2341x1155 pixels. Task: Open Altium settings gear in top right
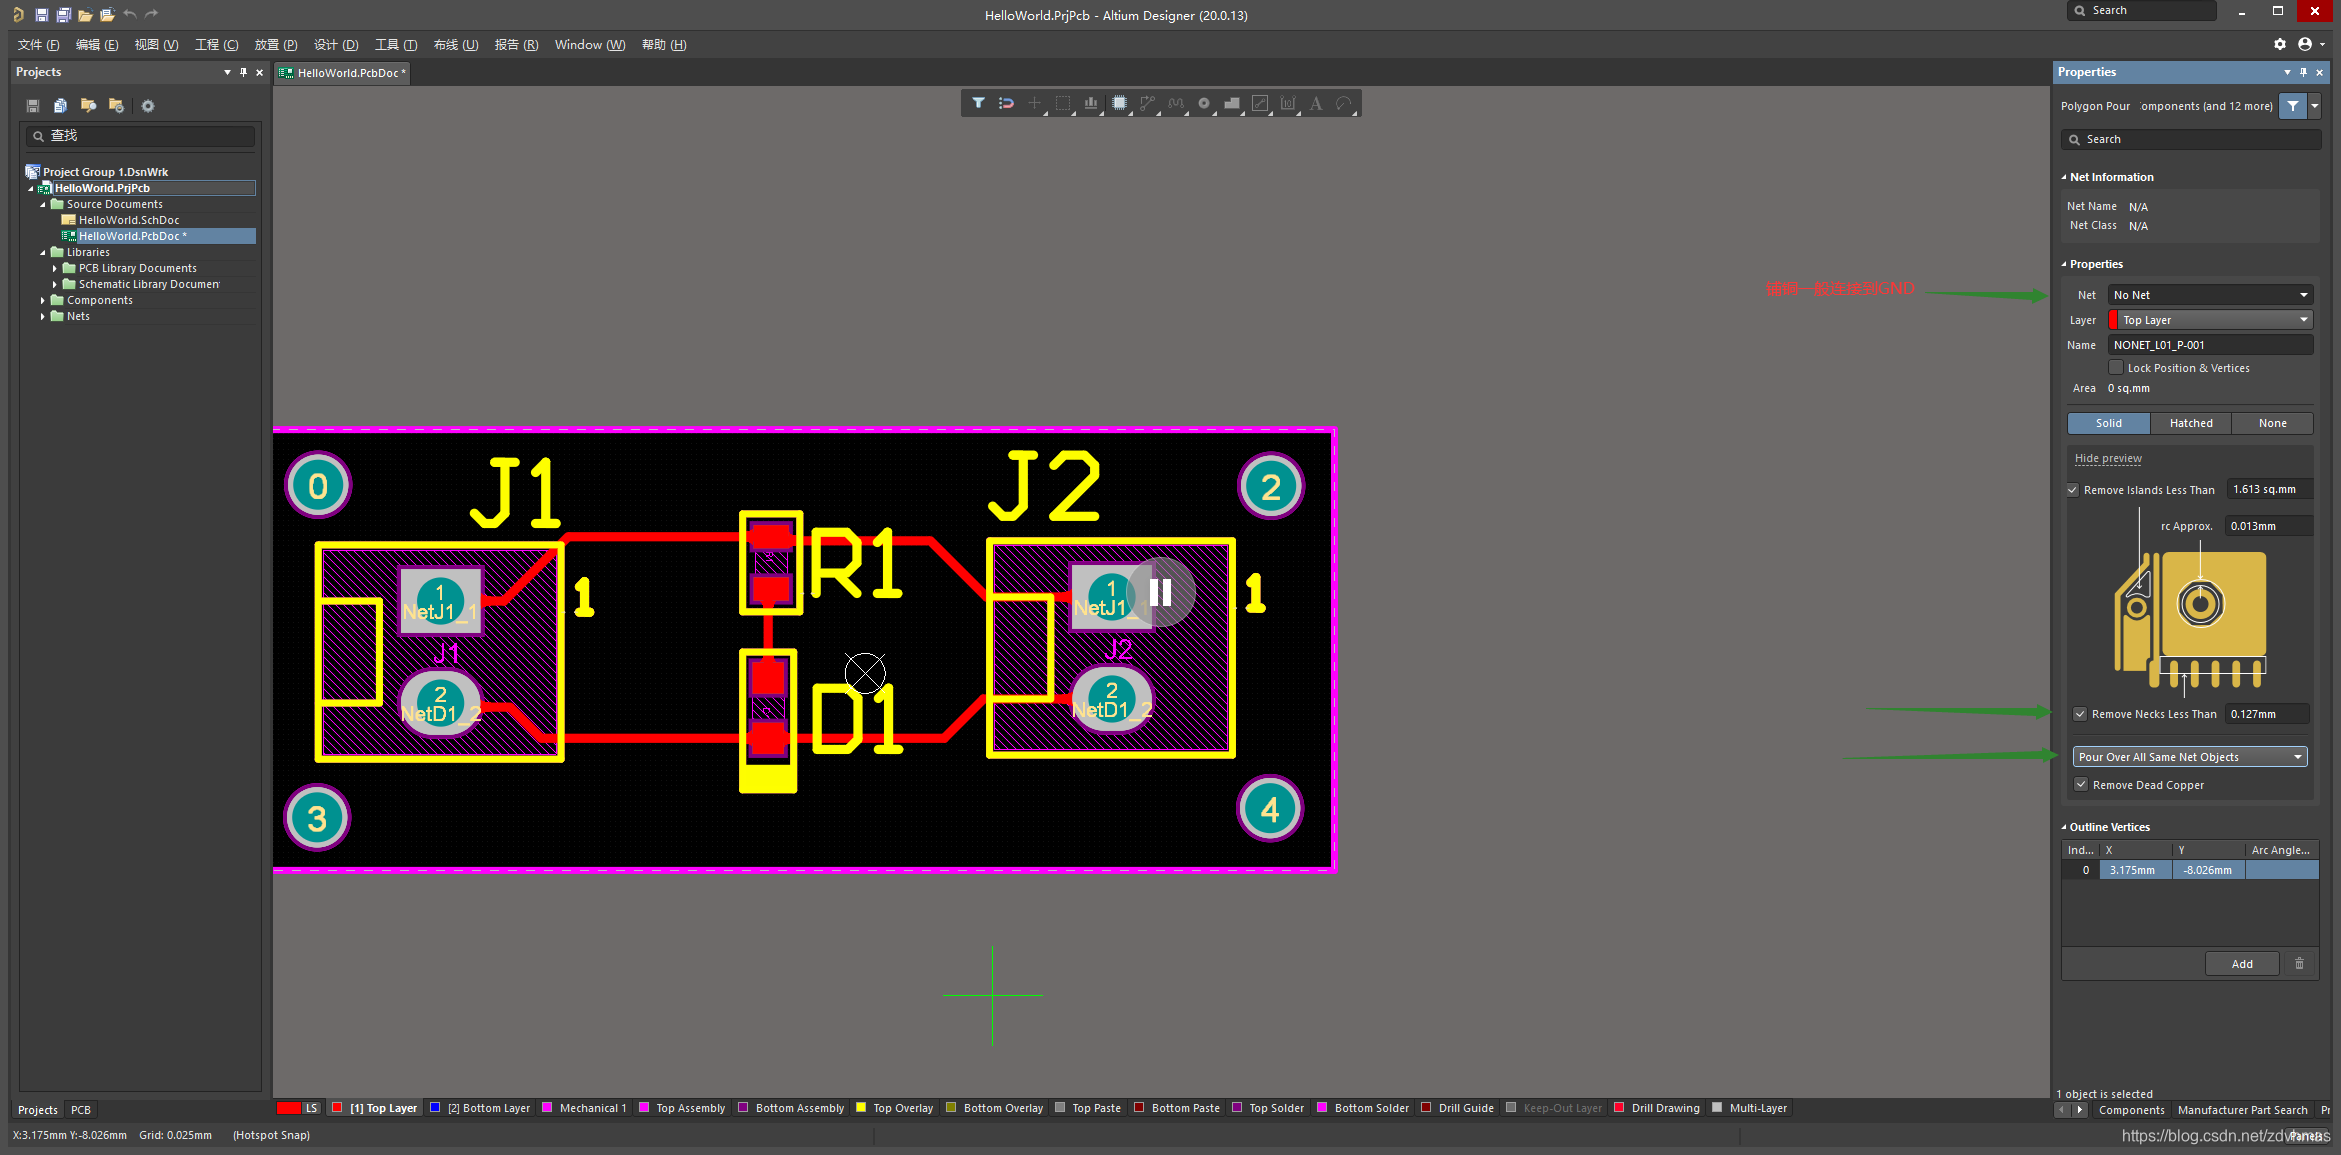pyautogui.click(x=2280, y=44)
